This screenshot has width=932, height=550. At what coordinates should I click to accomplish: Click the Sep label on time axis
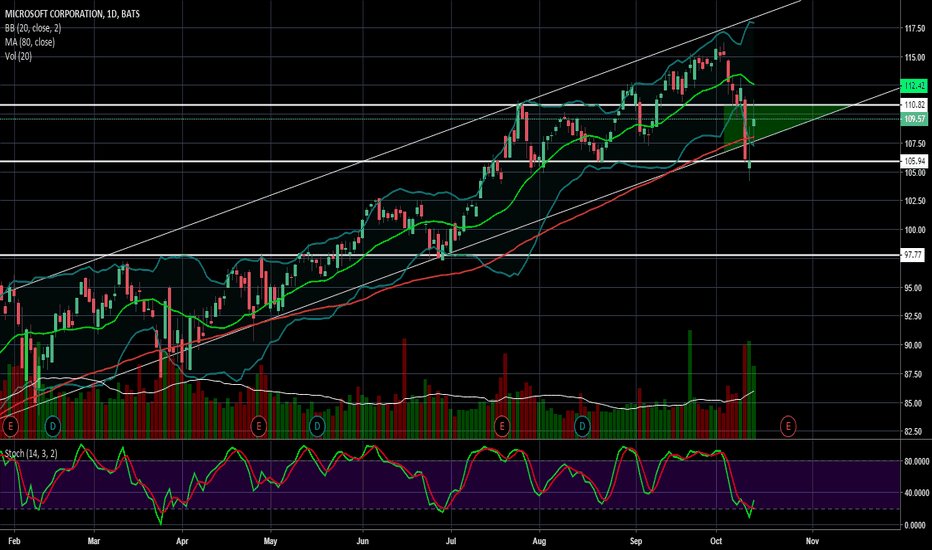click(635, 541)
